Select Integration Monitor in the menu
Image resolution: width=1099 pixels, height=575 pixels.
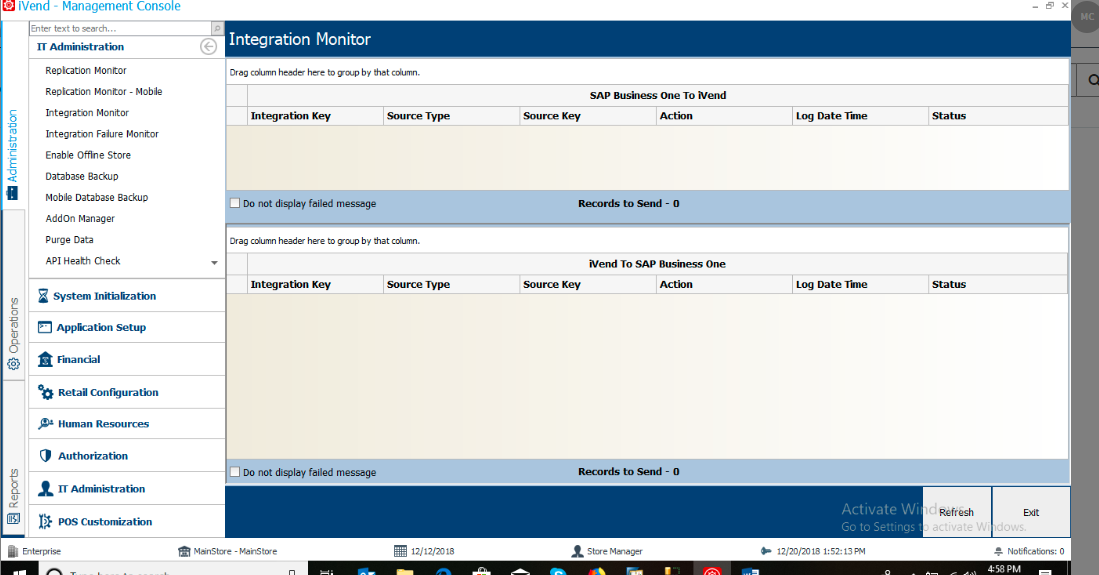coord(87,113)
